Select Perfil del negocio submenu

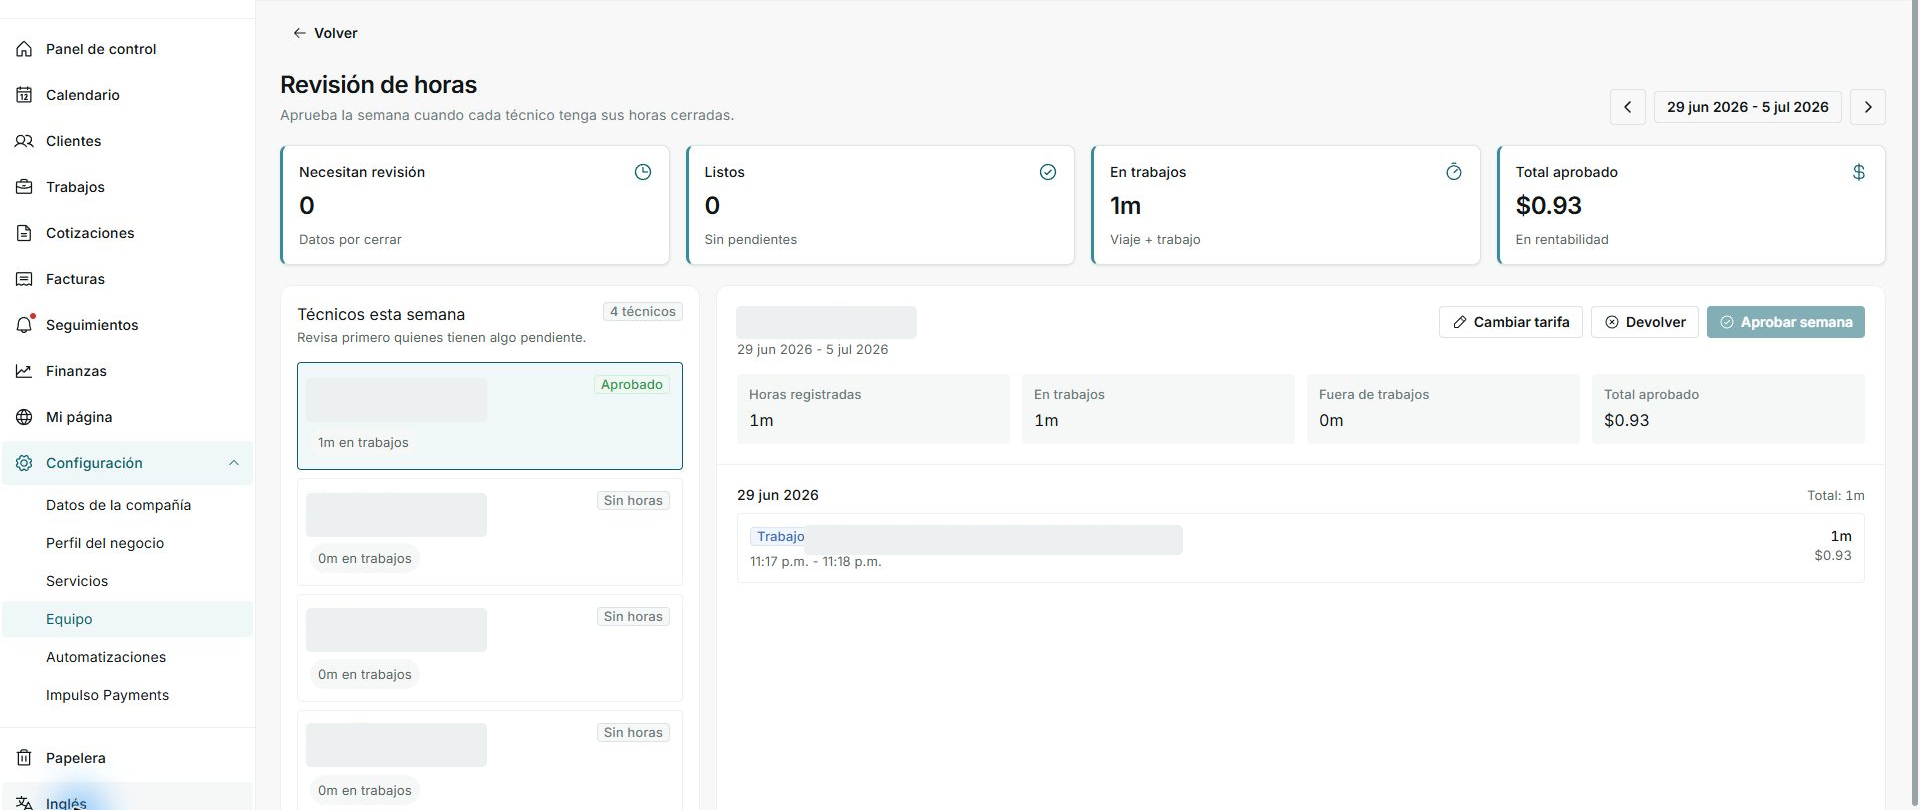pos(105,543)
